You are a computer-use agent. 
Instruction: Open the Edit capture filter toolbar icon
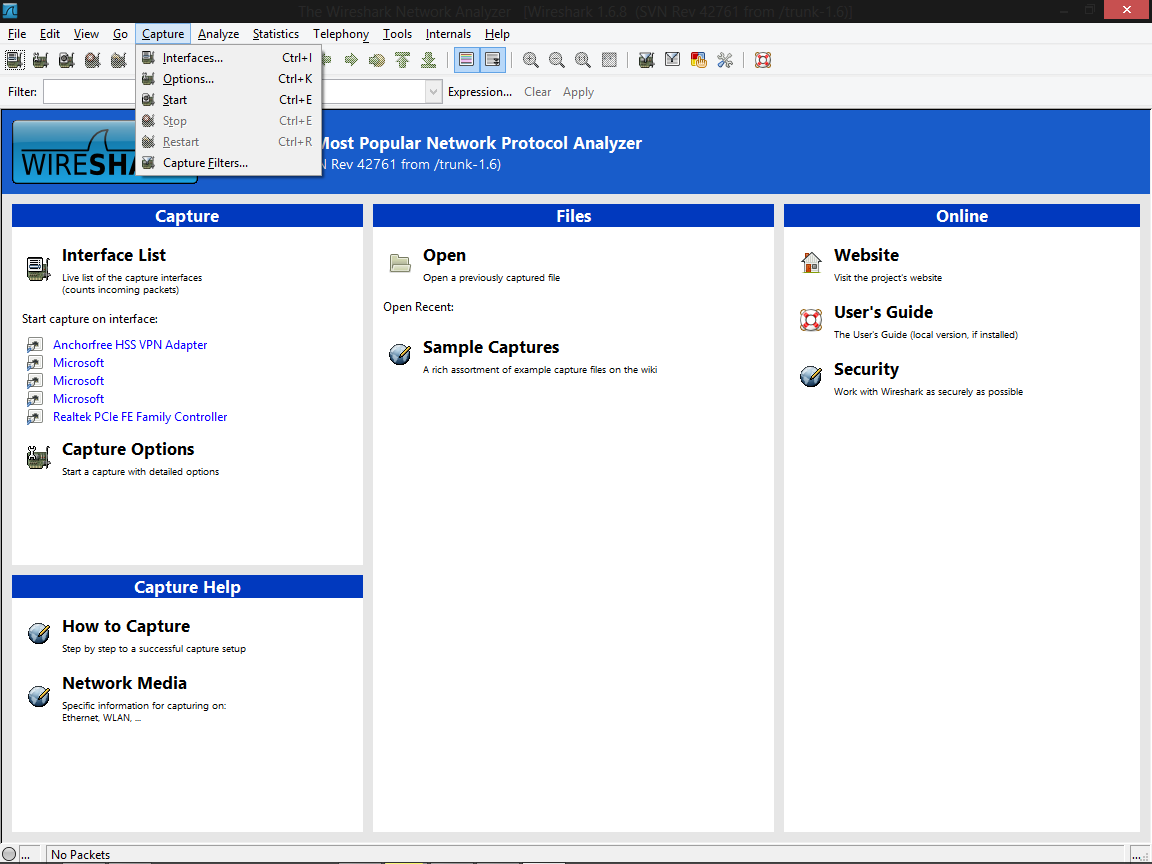647,60
